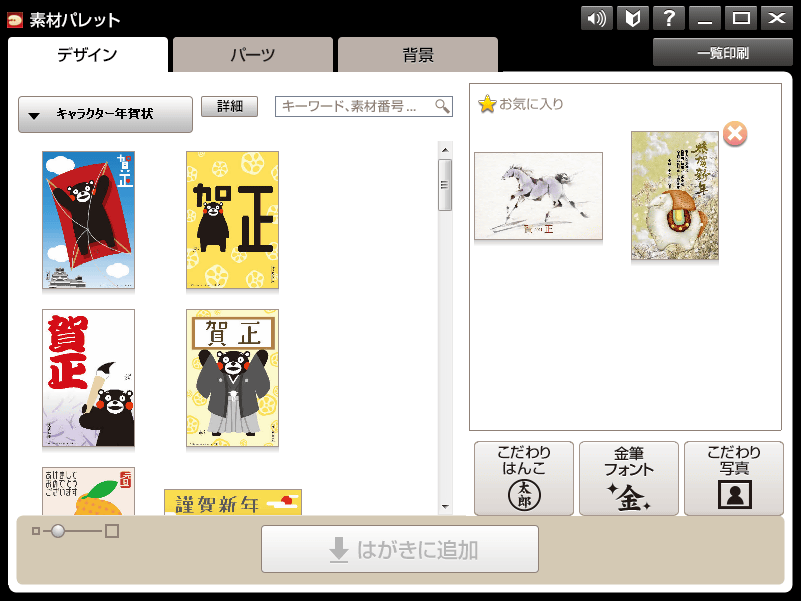Click the design list scrollbar thumb
This screenshot has height=601, width=801.
click(x=445, y=185)
